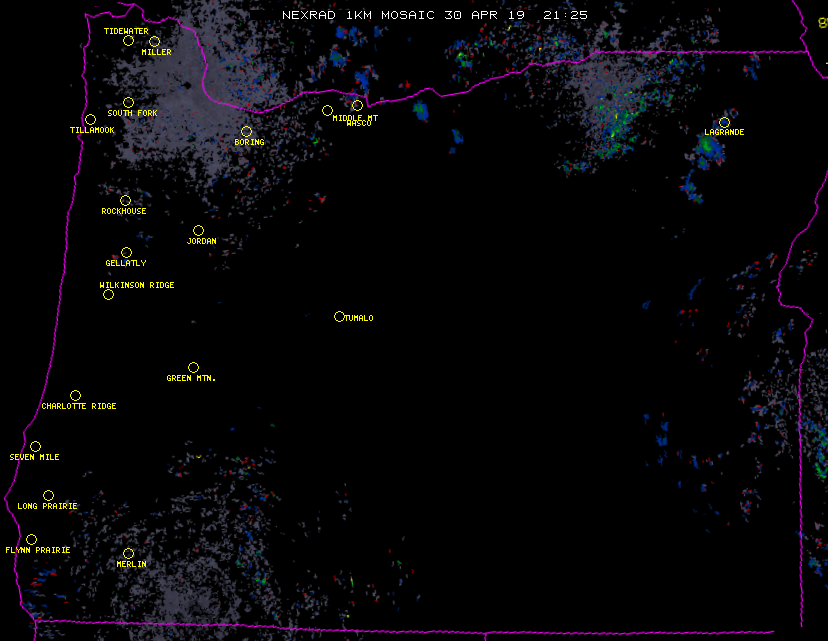Select the Jordan station circle marker
The width and height of the screenshot is (828, 641).
click(198, 230)
